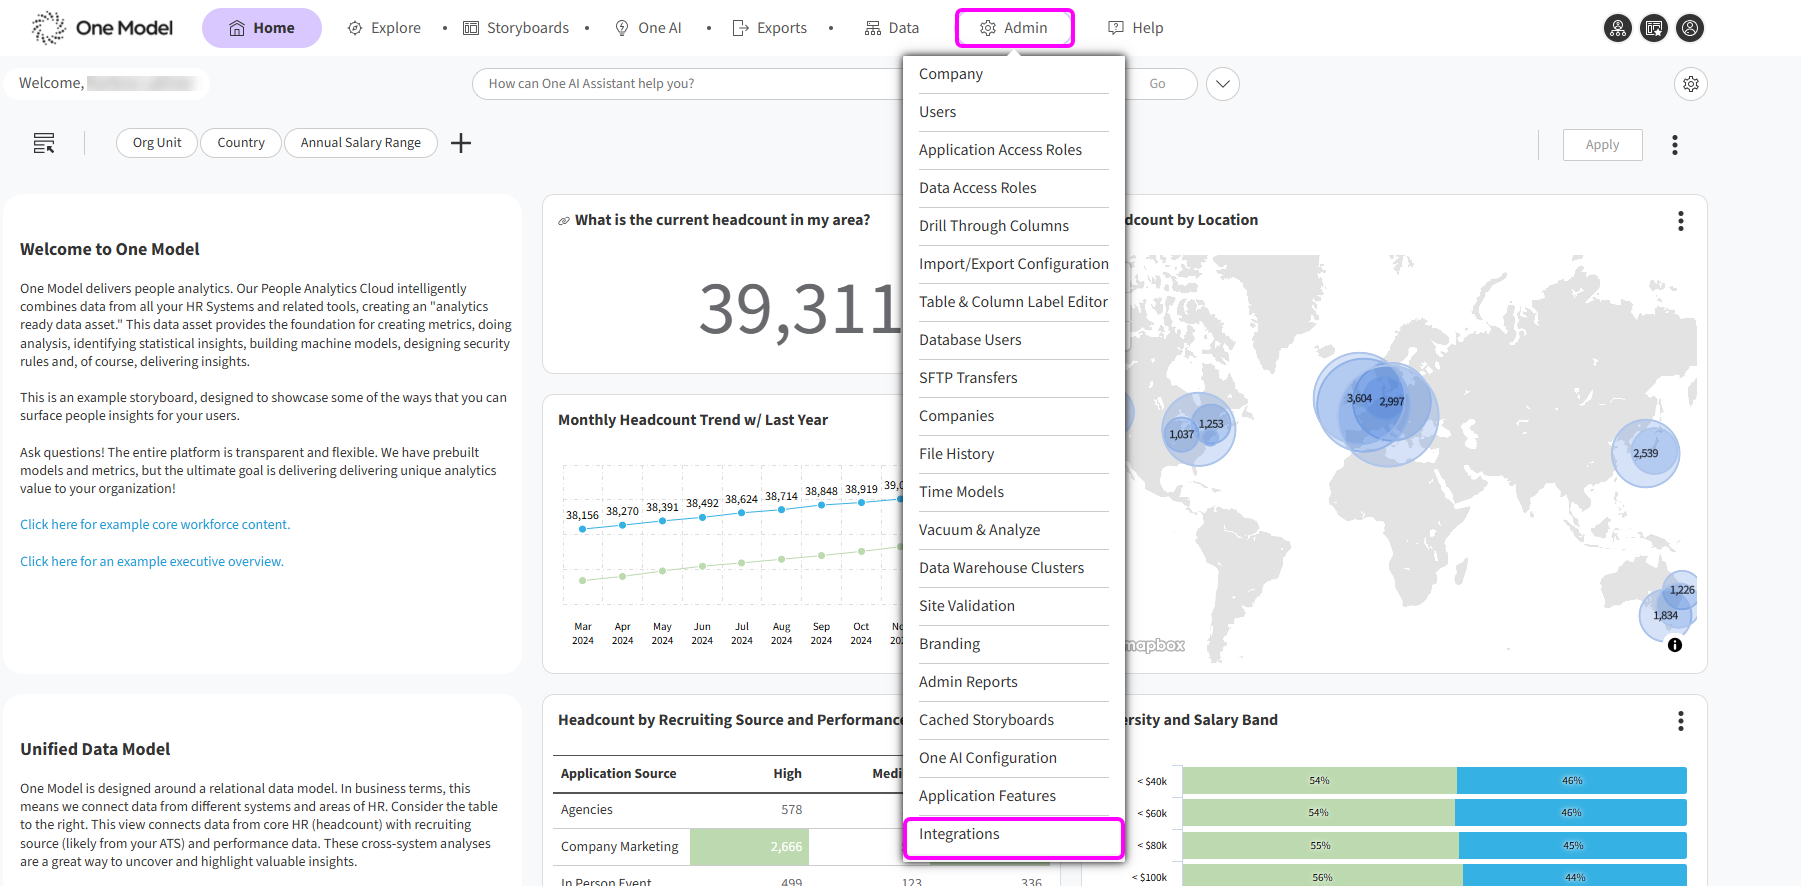
Task: Open the filter selection list icon
Action: [x=44, y=143]
